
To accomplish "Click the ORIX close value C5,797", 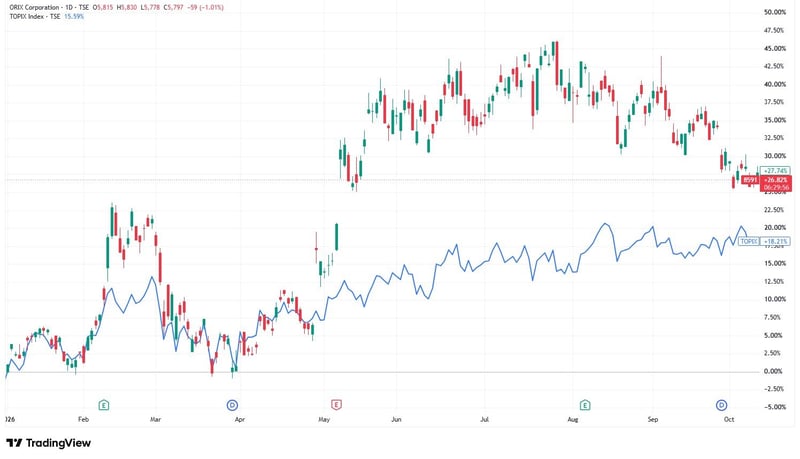I will coord(173,8).
